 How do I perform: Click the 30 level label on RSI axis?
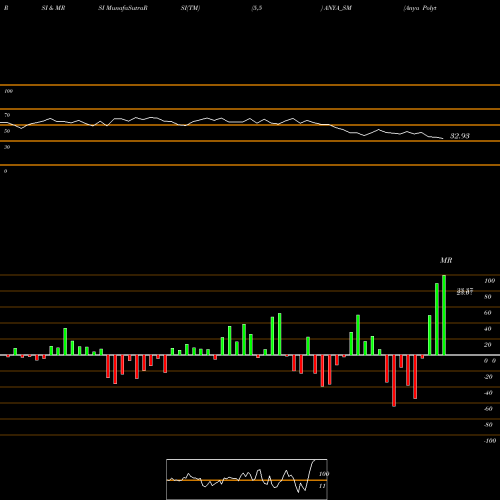click(7, 147)
